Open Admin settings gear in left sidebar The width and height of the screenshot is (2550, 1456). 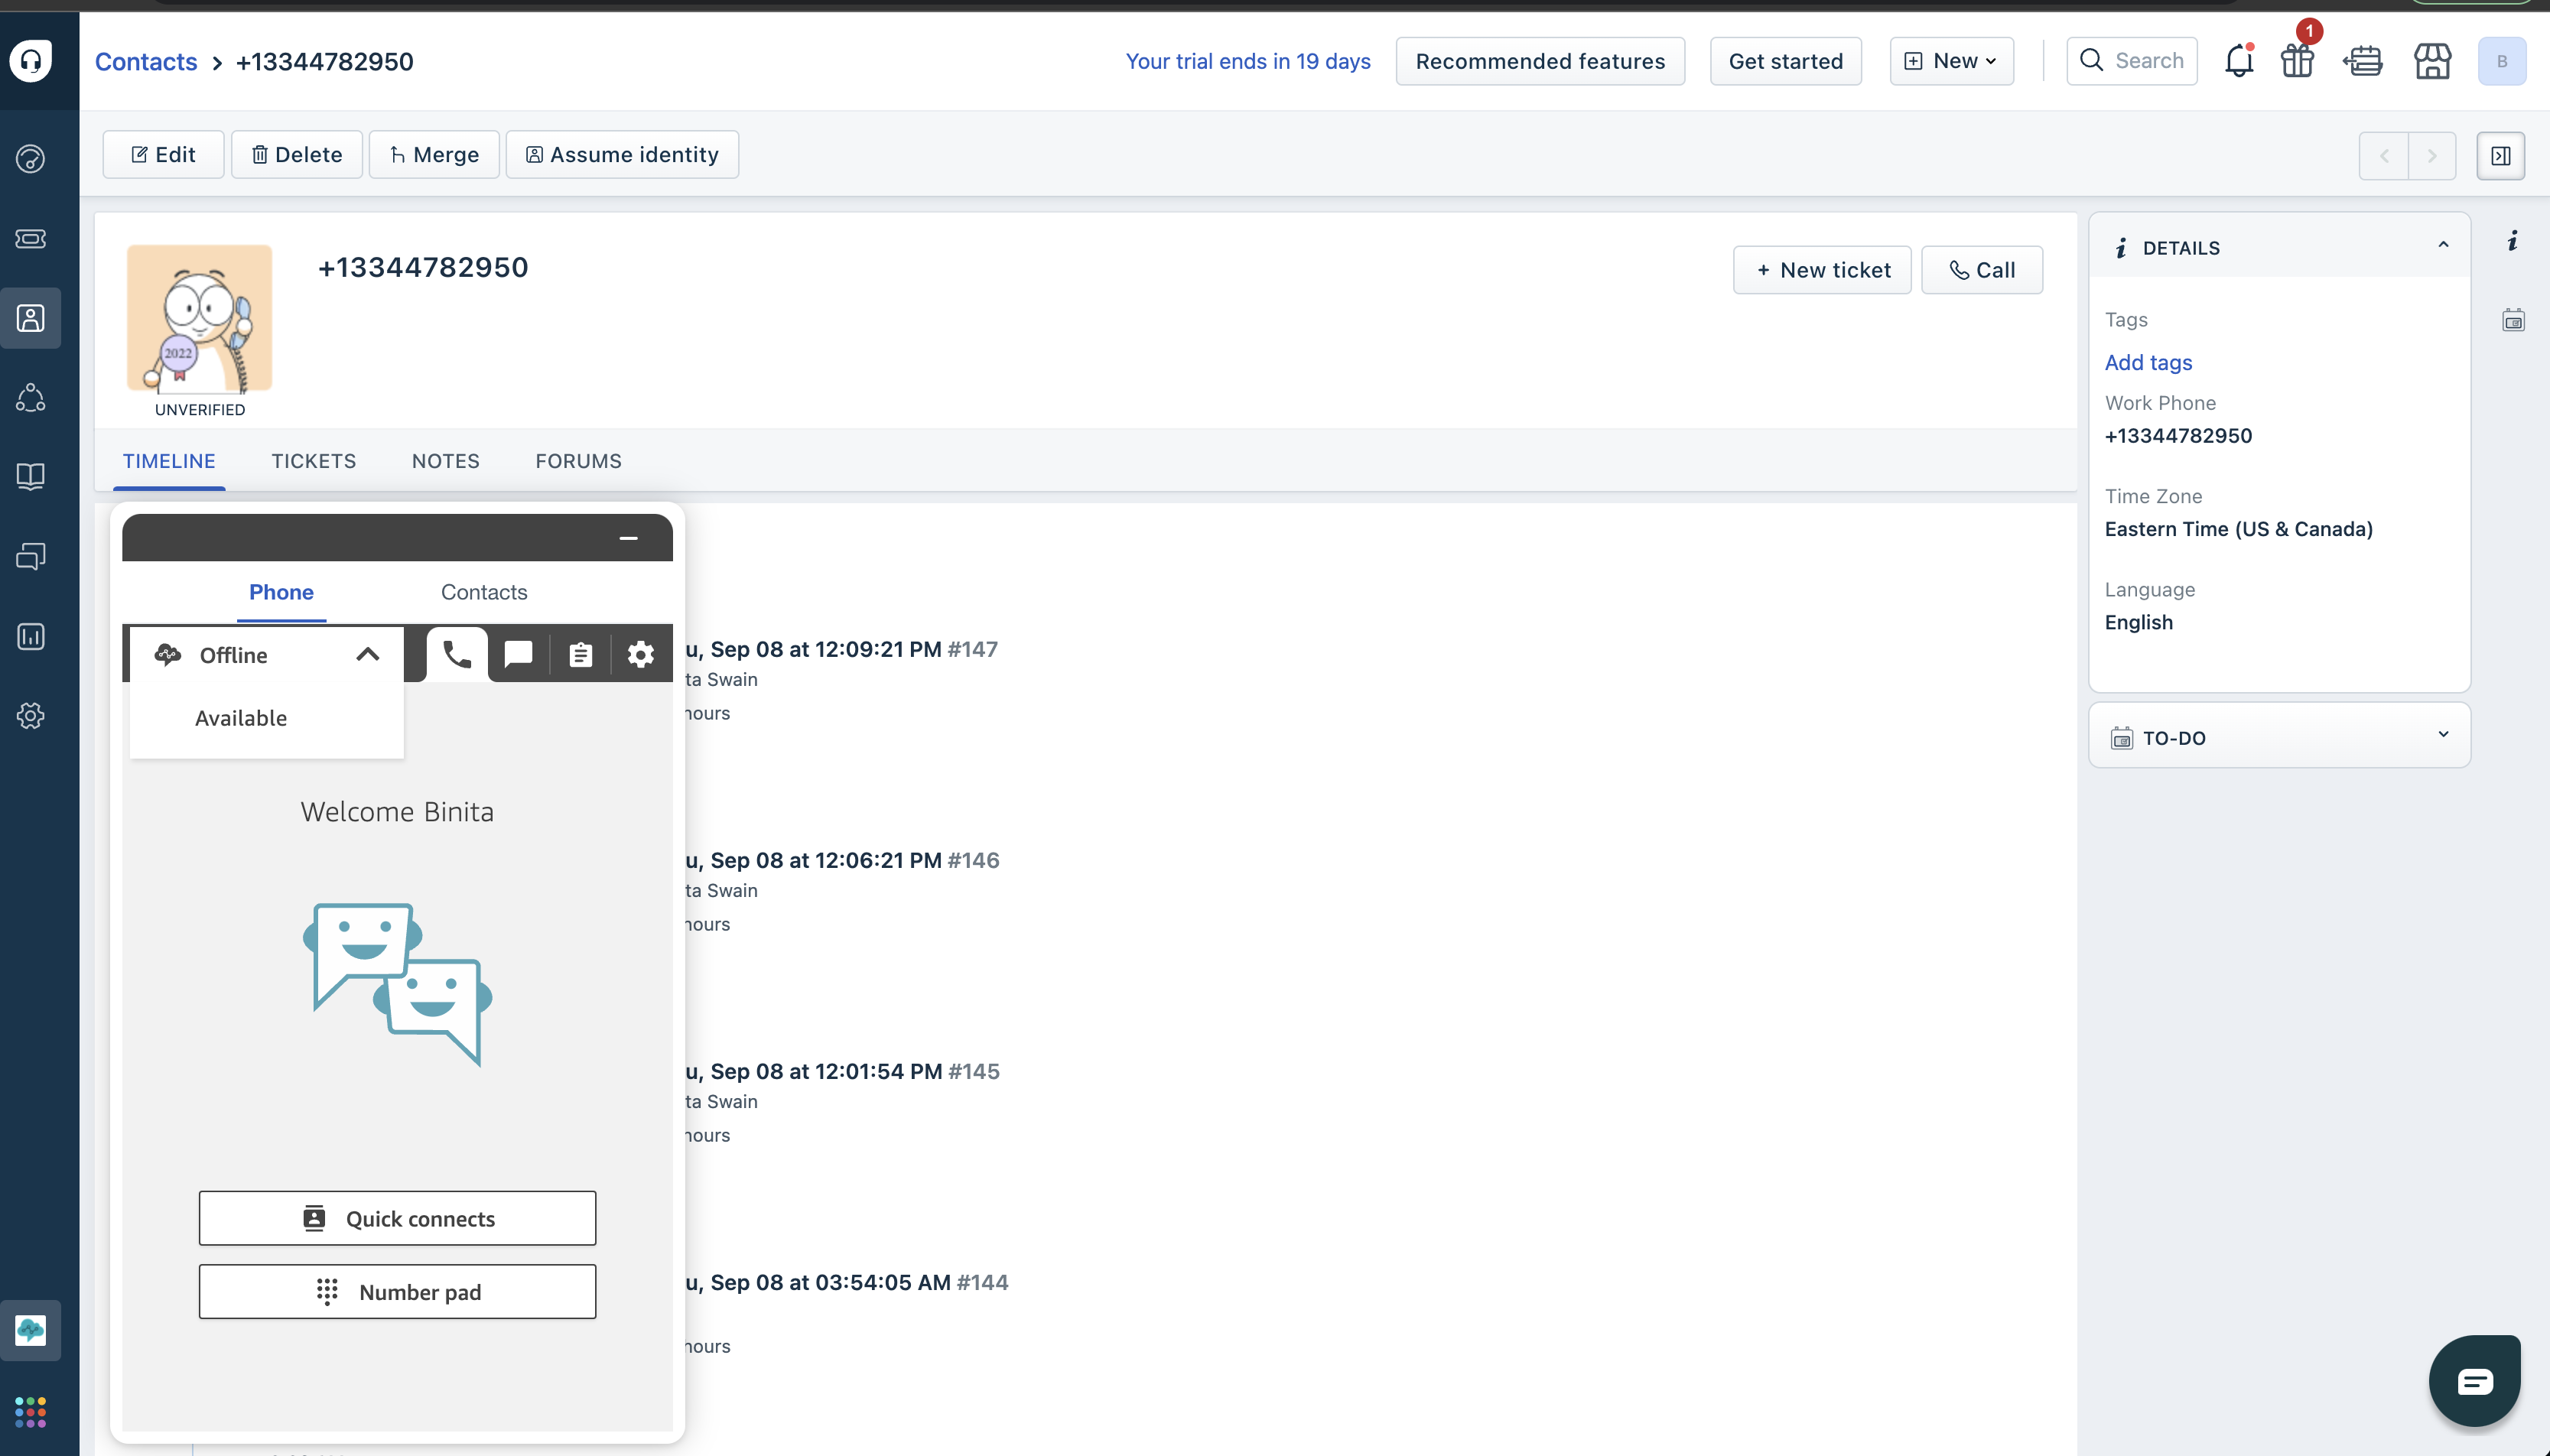click(30, 716)
